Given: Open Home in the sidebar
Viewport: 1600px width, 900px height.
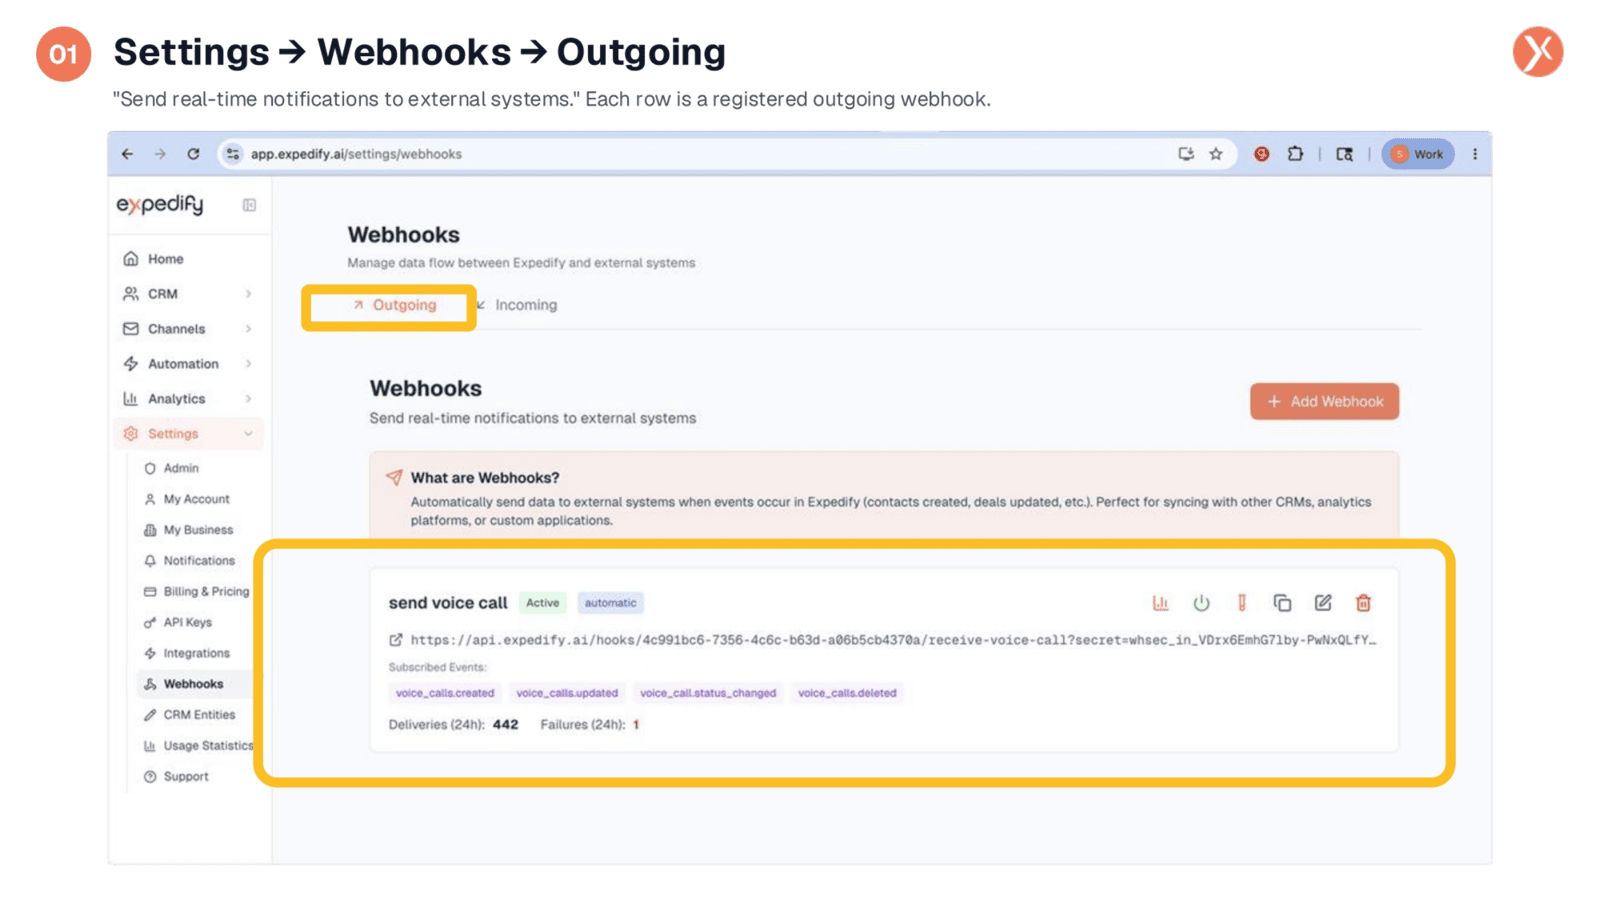Looking at the screenshot, I should click(165, 259).
